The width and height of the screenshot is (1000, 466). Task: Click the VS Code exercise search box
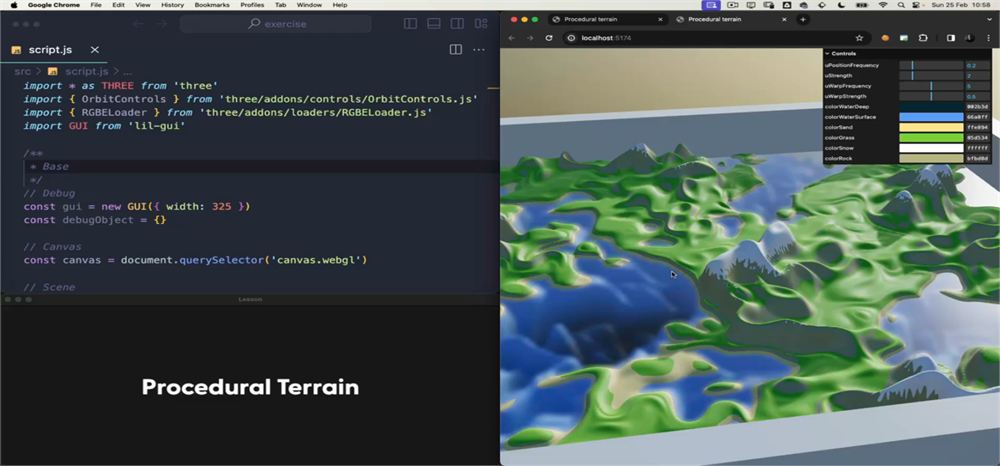click(x=276, y=24)
